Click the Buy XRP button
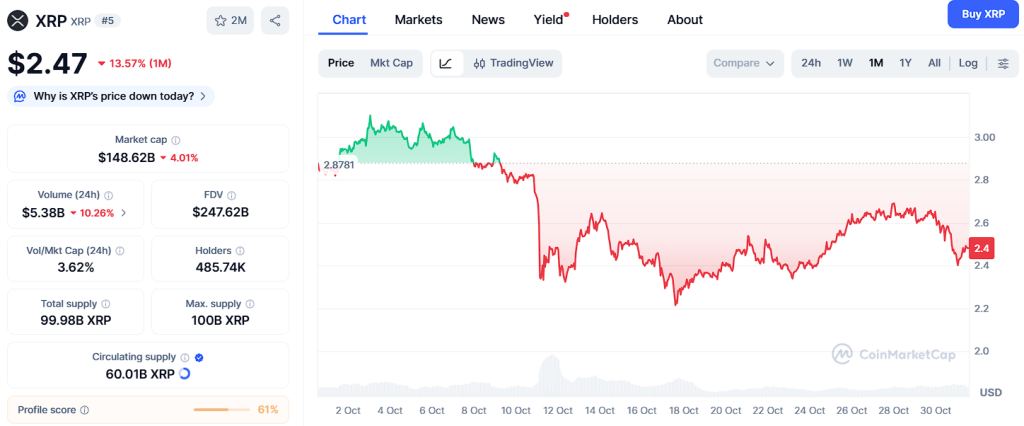Screen dimensions: 1024x426 tap(982, 14)
